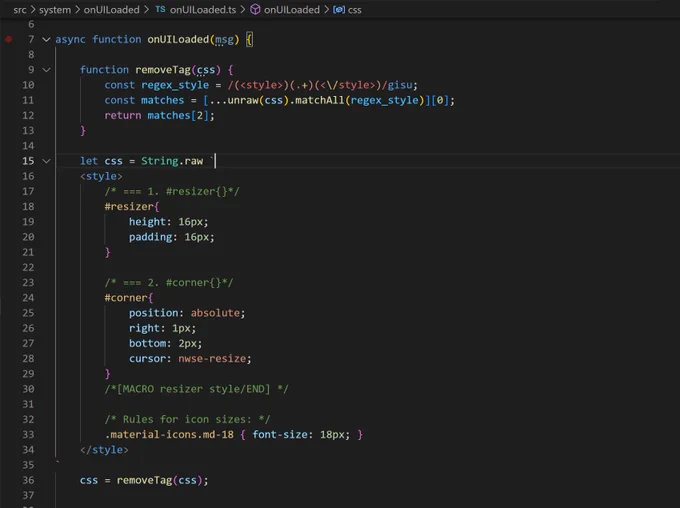The image size is (680, 508).
Task: Click 'matches[2]' in the return statement
Action: [178, 115]
